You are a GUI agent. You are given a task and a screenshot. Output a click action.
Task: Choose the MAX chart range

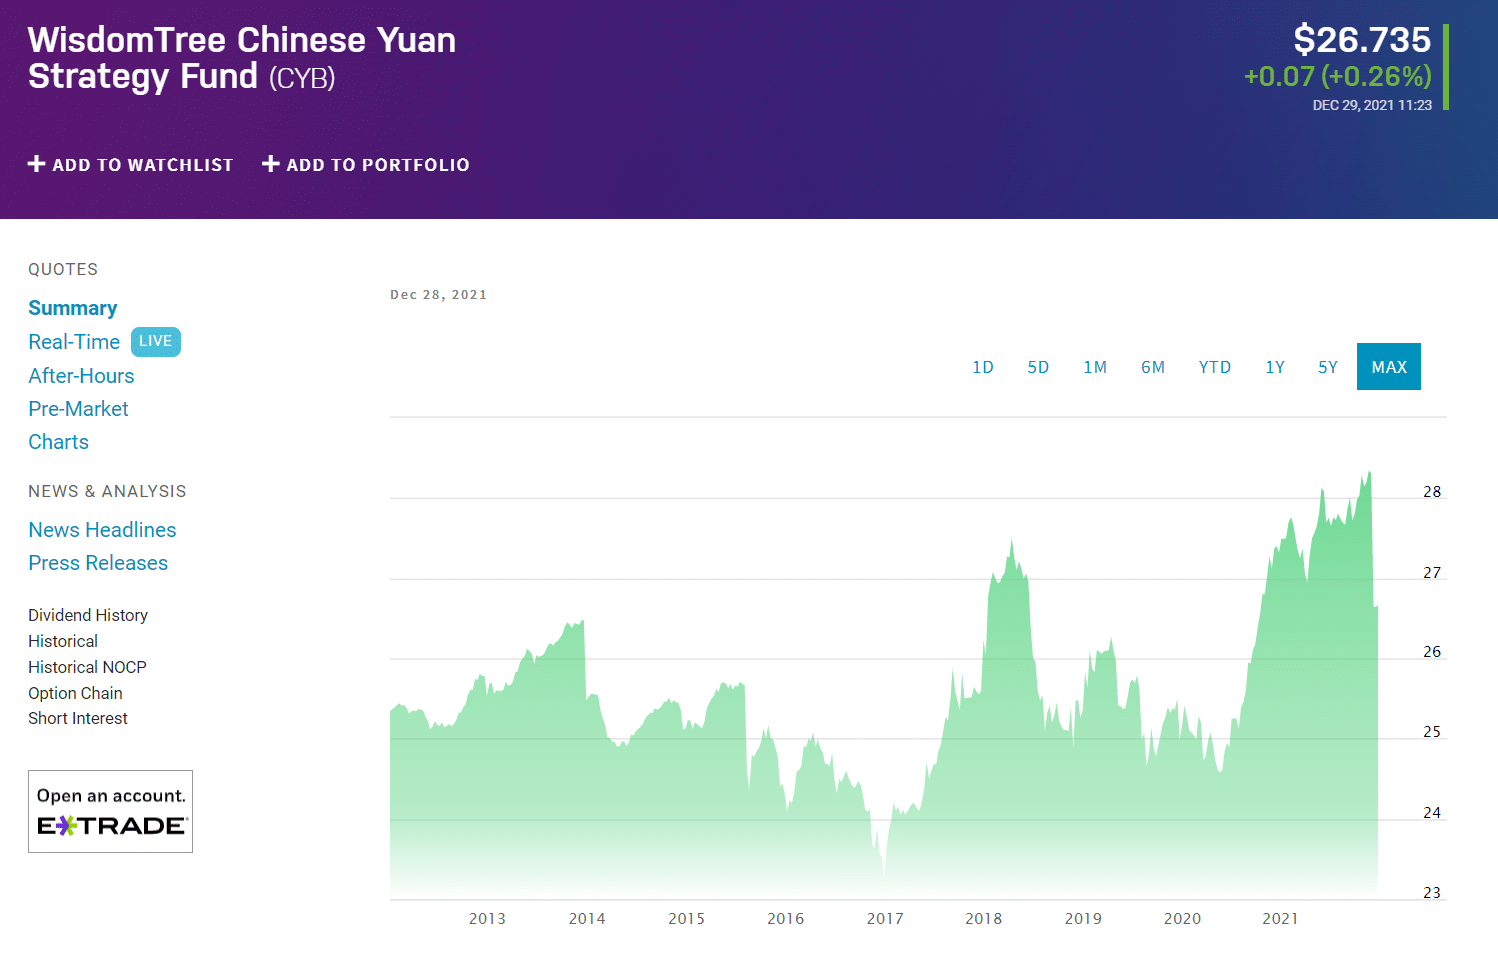click(1389, 367)
